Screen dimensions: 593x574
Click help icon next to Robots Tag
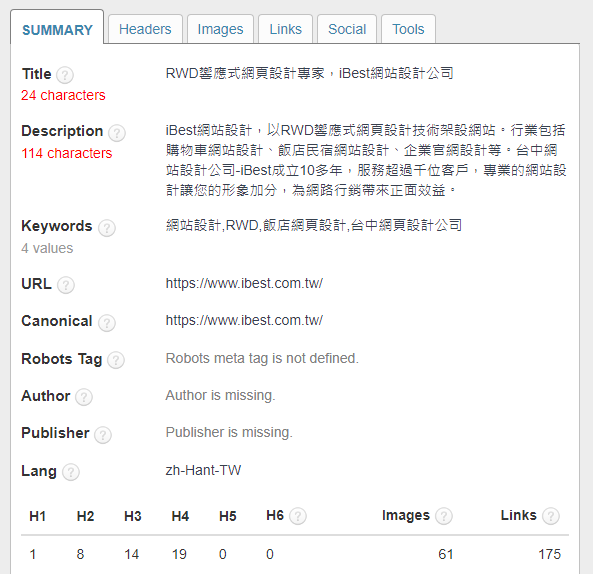[116, 360]
